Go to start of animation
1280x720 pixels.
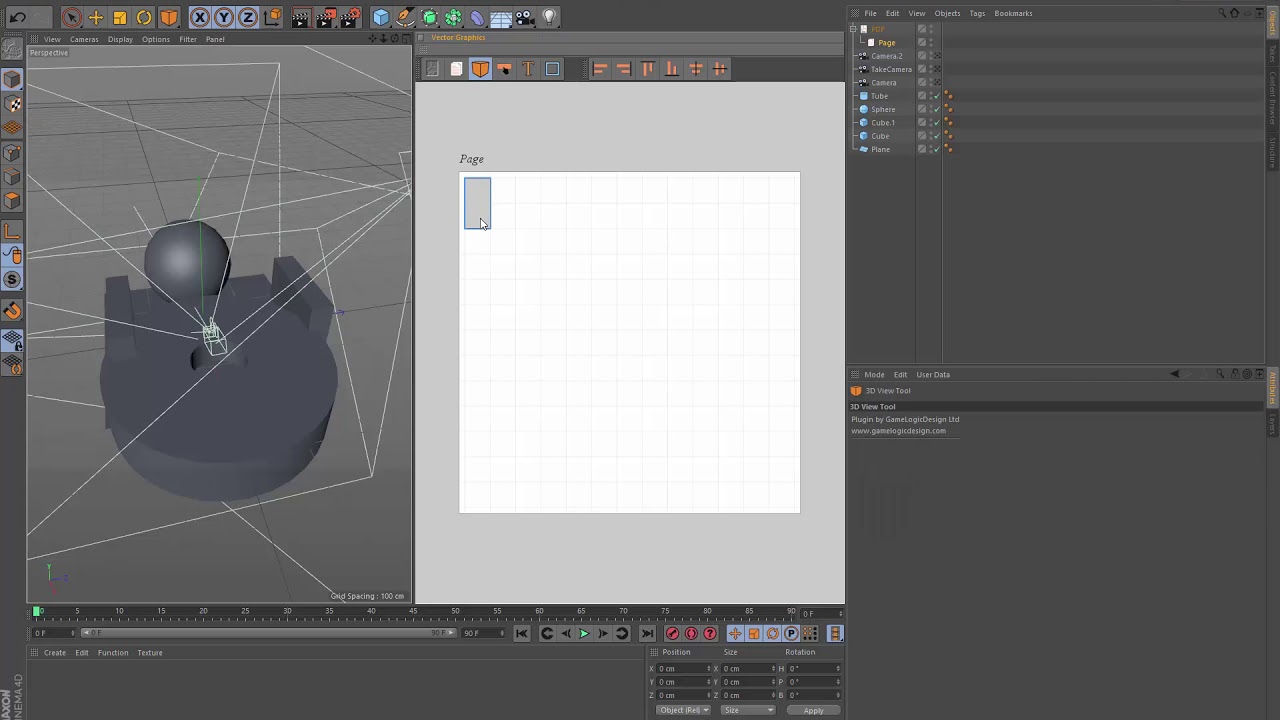522,633
